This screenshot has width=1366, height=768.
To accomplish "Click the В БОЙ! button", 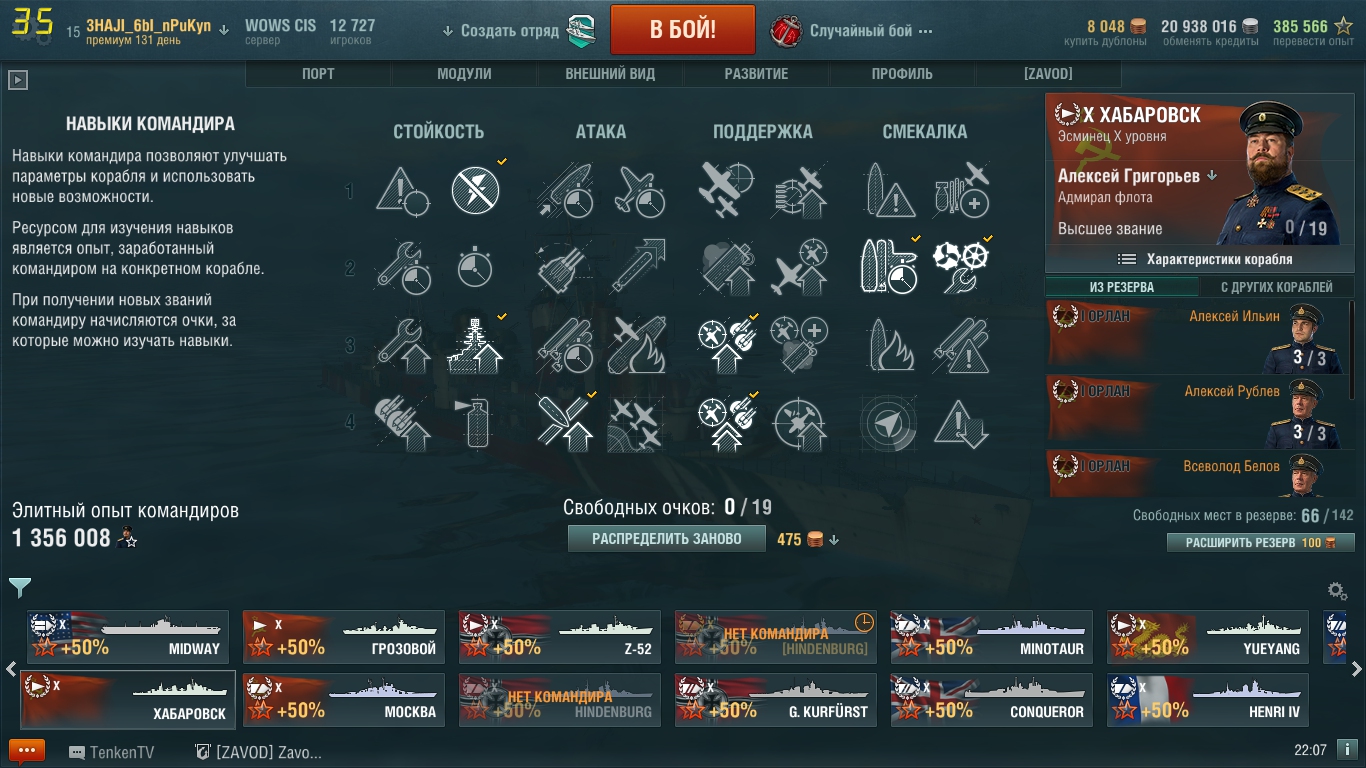I will [683, 29].
